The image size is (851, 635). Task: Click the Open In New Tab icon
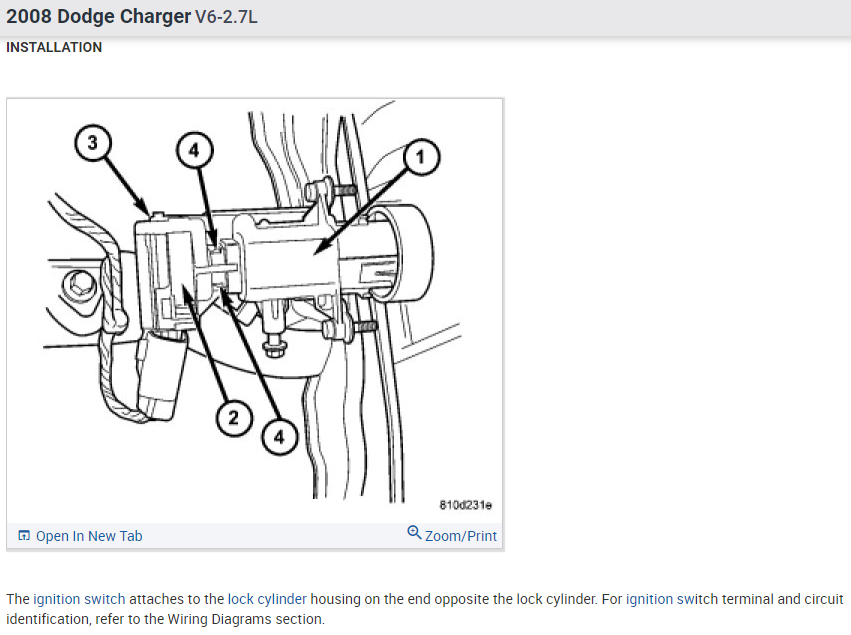point(24,536)
